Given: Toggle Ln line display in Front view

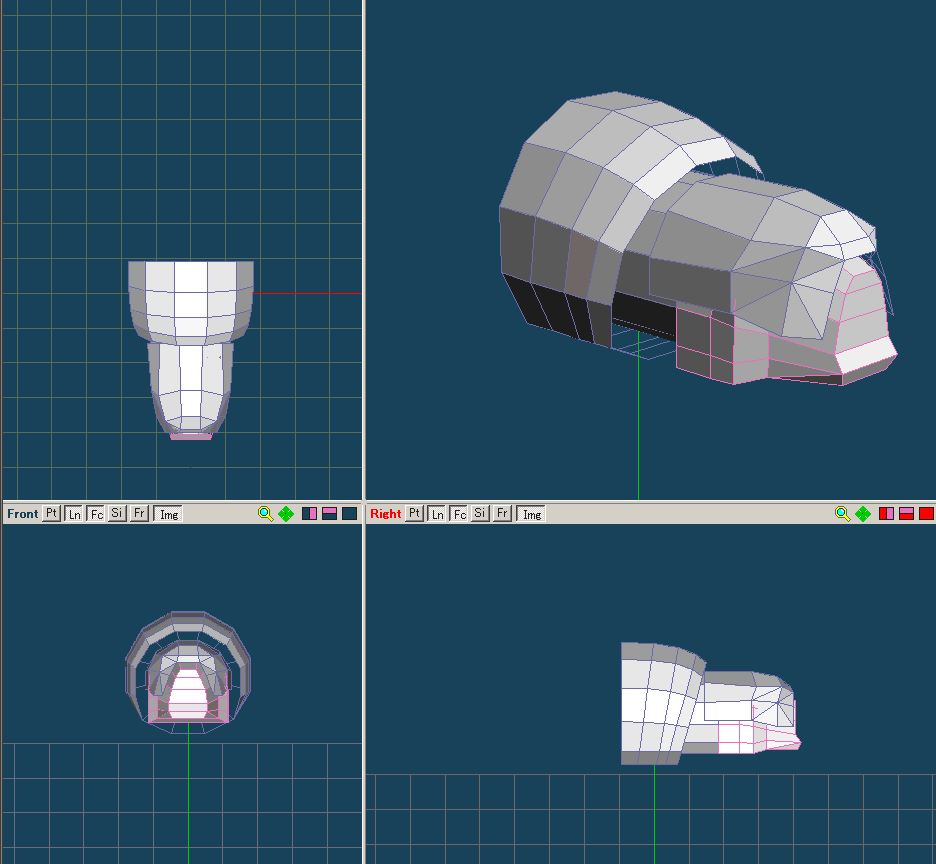Looking at the screenshot, I should (74, 514).
